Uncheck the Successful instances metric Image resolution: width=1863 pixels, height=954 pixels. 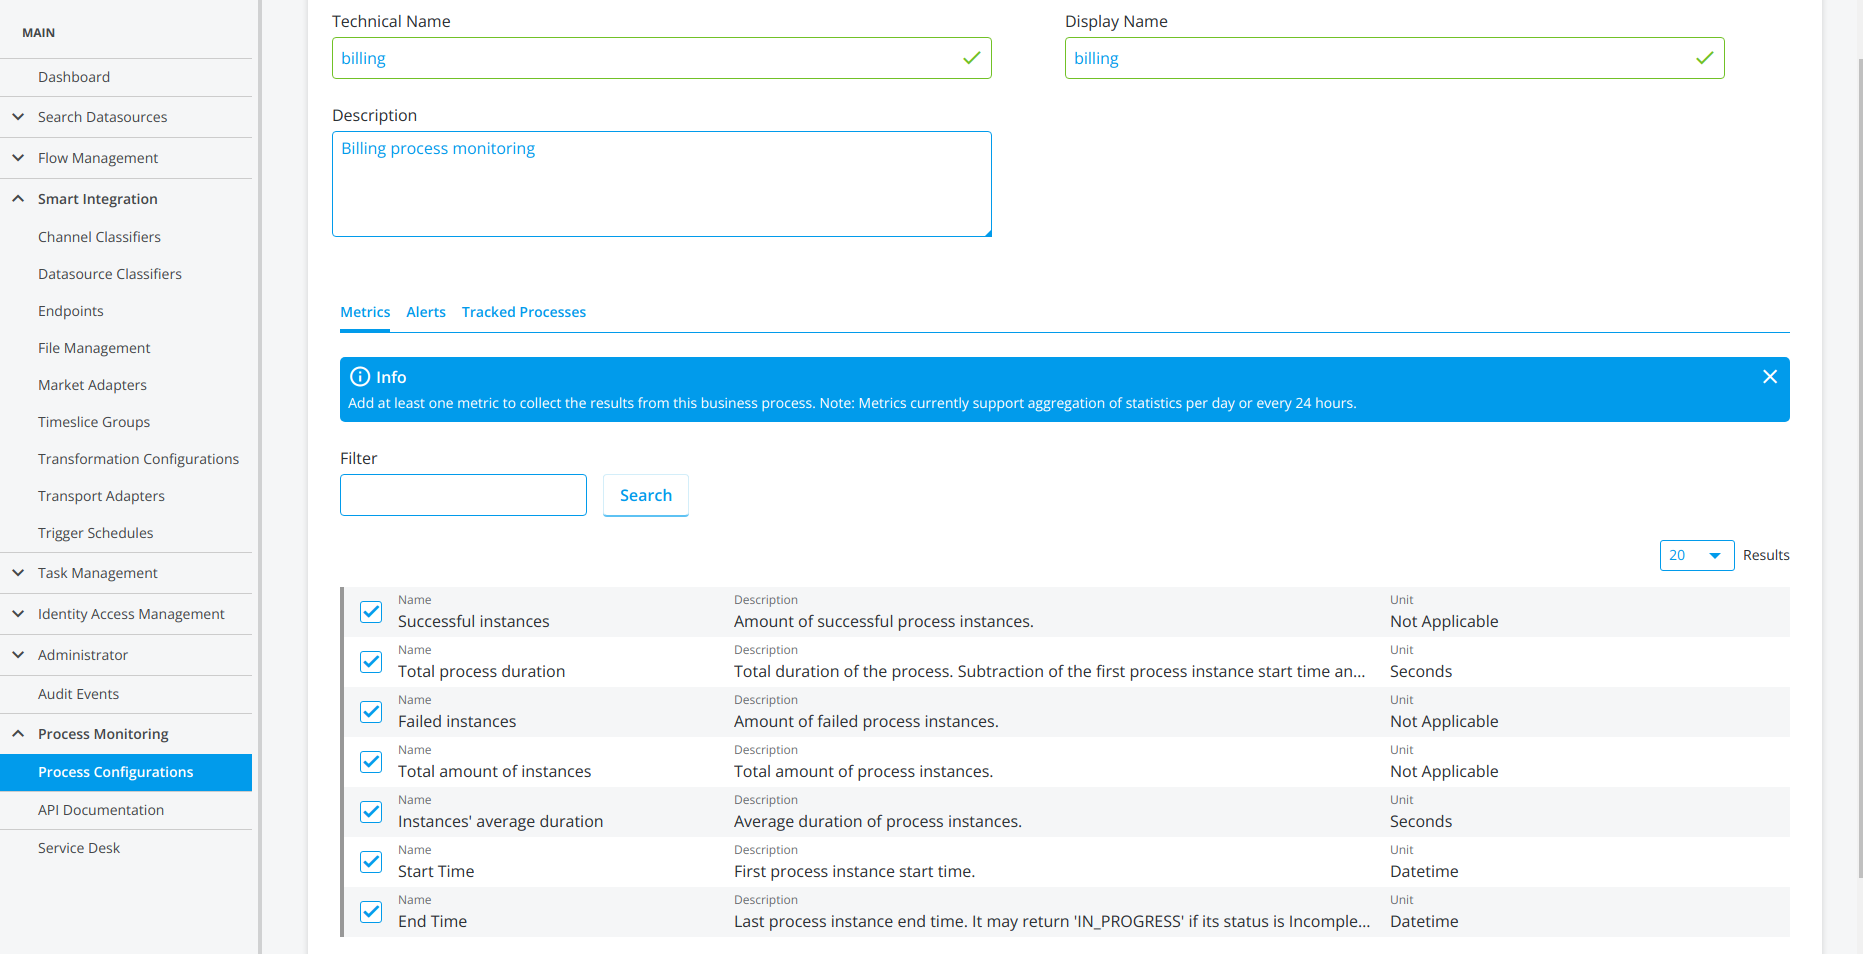pos(371,612)
